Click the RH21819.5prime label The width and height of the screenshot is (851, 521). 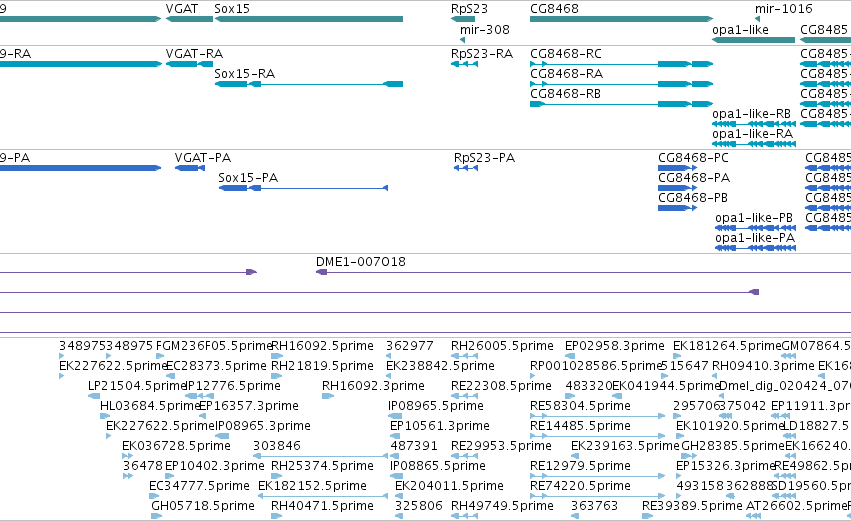(x=322, y=366)
